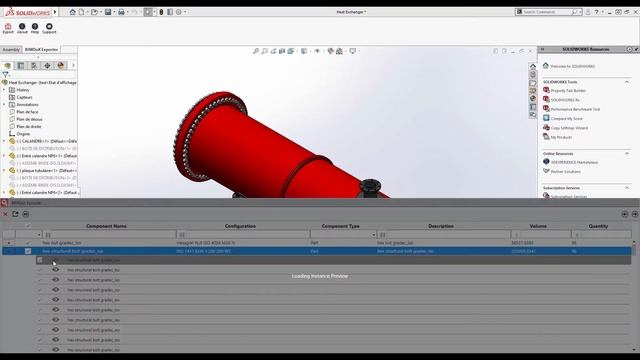
Task: Collapse the Online Resources section
Action: (x=627, y=153)
